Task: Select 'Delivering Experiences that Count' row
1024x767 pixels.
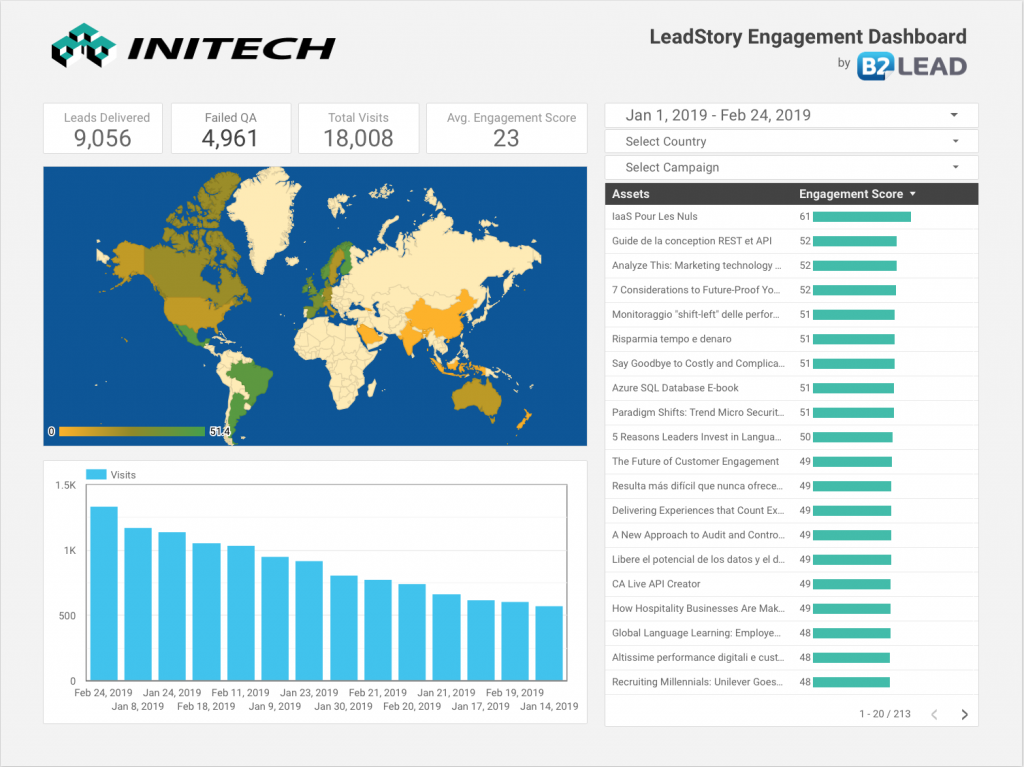Action: pyautogui.click(x=792, y=511)
